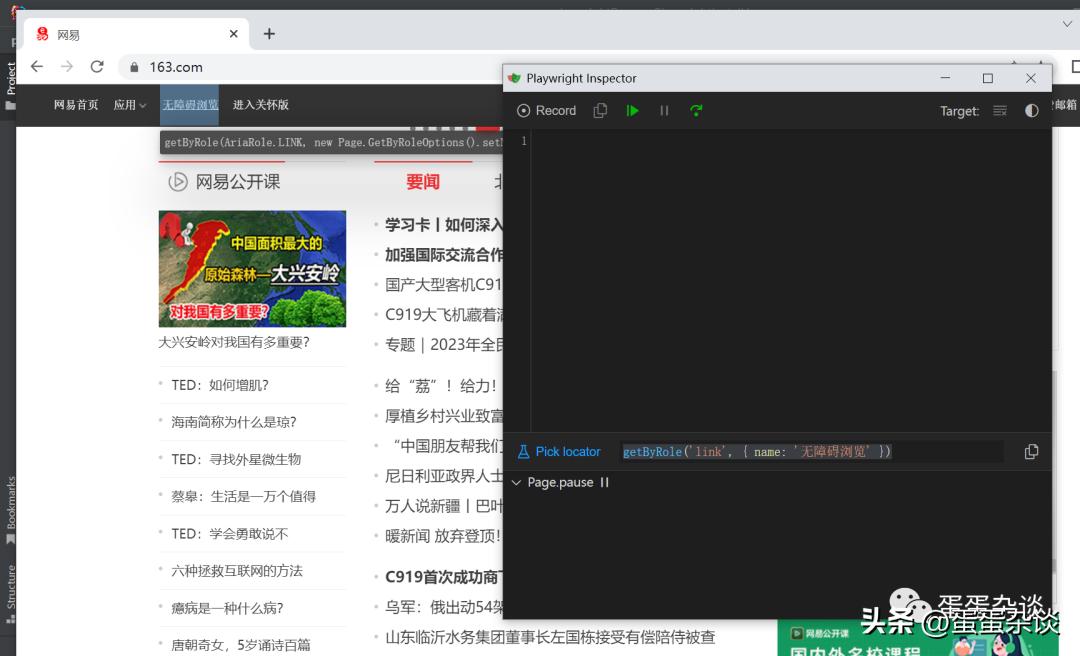
Task: Resume script execution with the green play icon
Action: pos(632,110)
